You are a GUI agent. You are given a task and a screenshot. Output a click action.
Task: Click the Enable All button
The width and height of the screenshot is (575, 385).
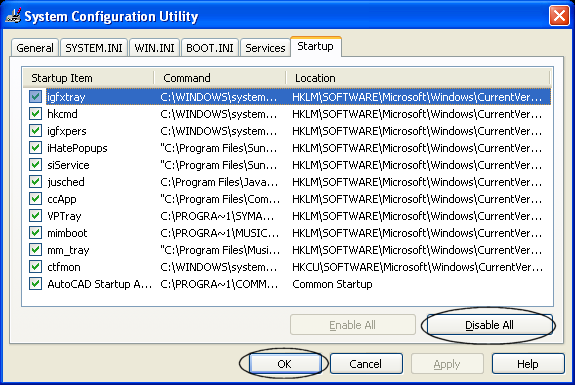tap(352, 325)
